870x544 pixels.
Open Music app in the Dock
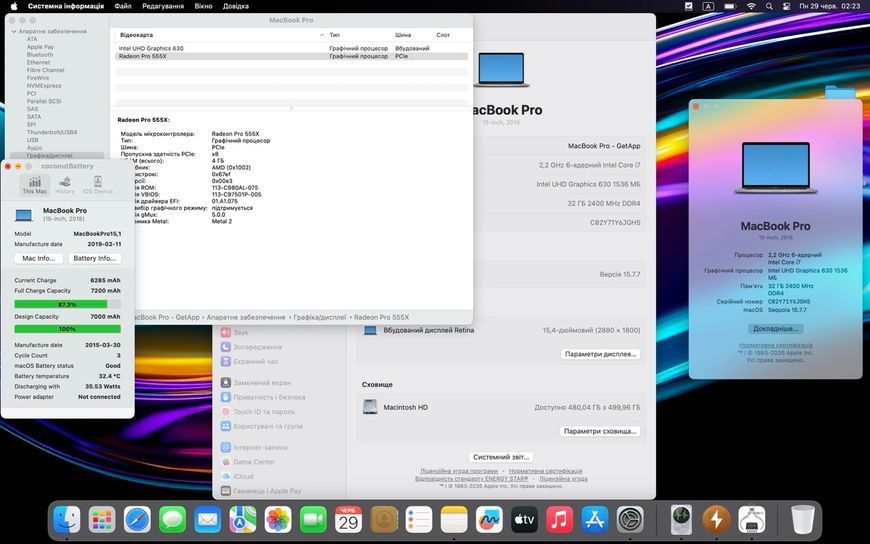559,520
